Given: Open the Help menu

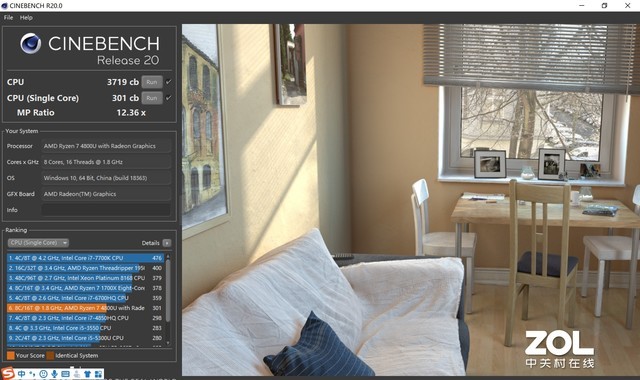Looking at the screenshot, I should [x=26, y=18].
